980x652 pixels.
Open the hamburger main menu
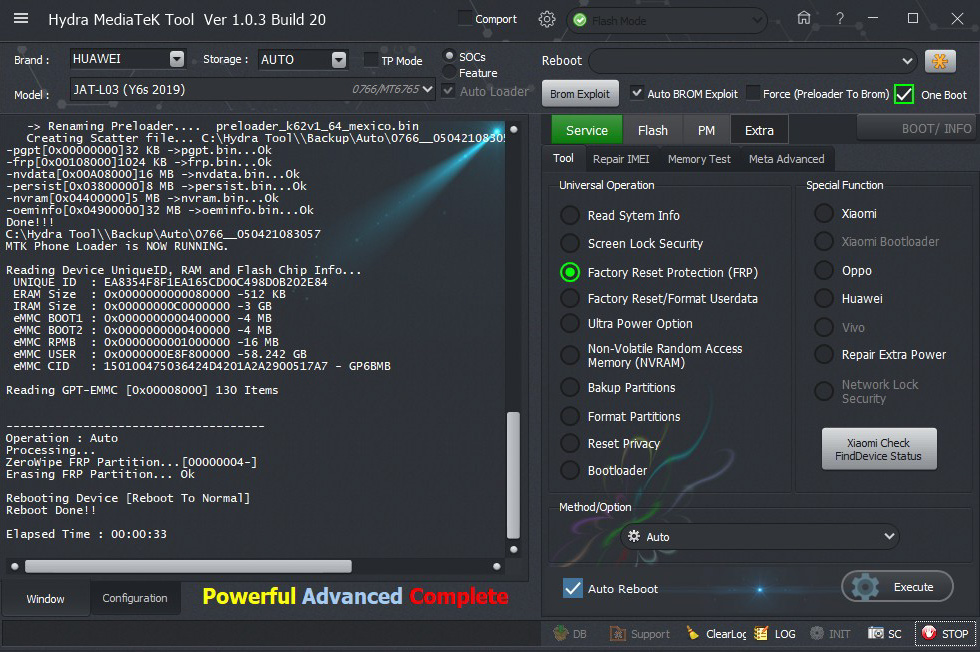pyautogui.click(x=21, y=18)
